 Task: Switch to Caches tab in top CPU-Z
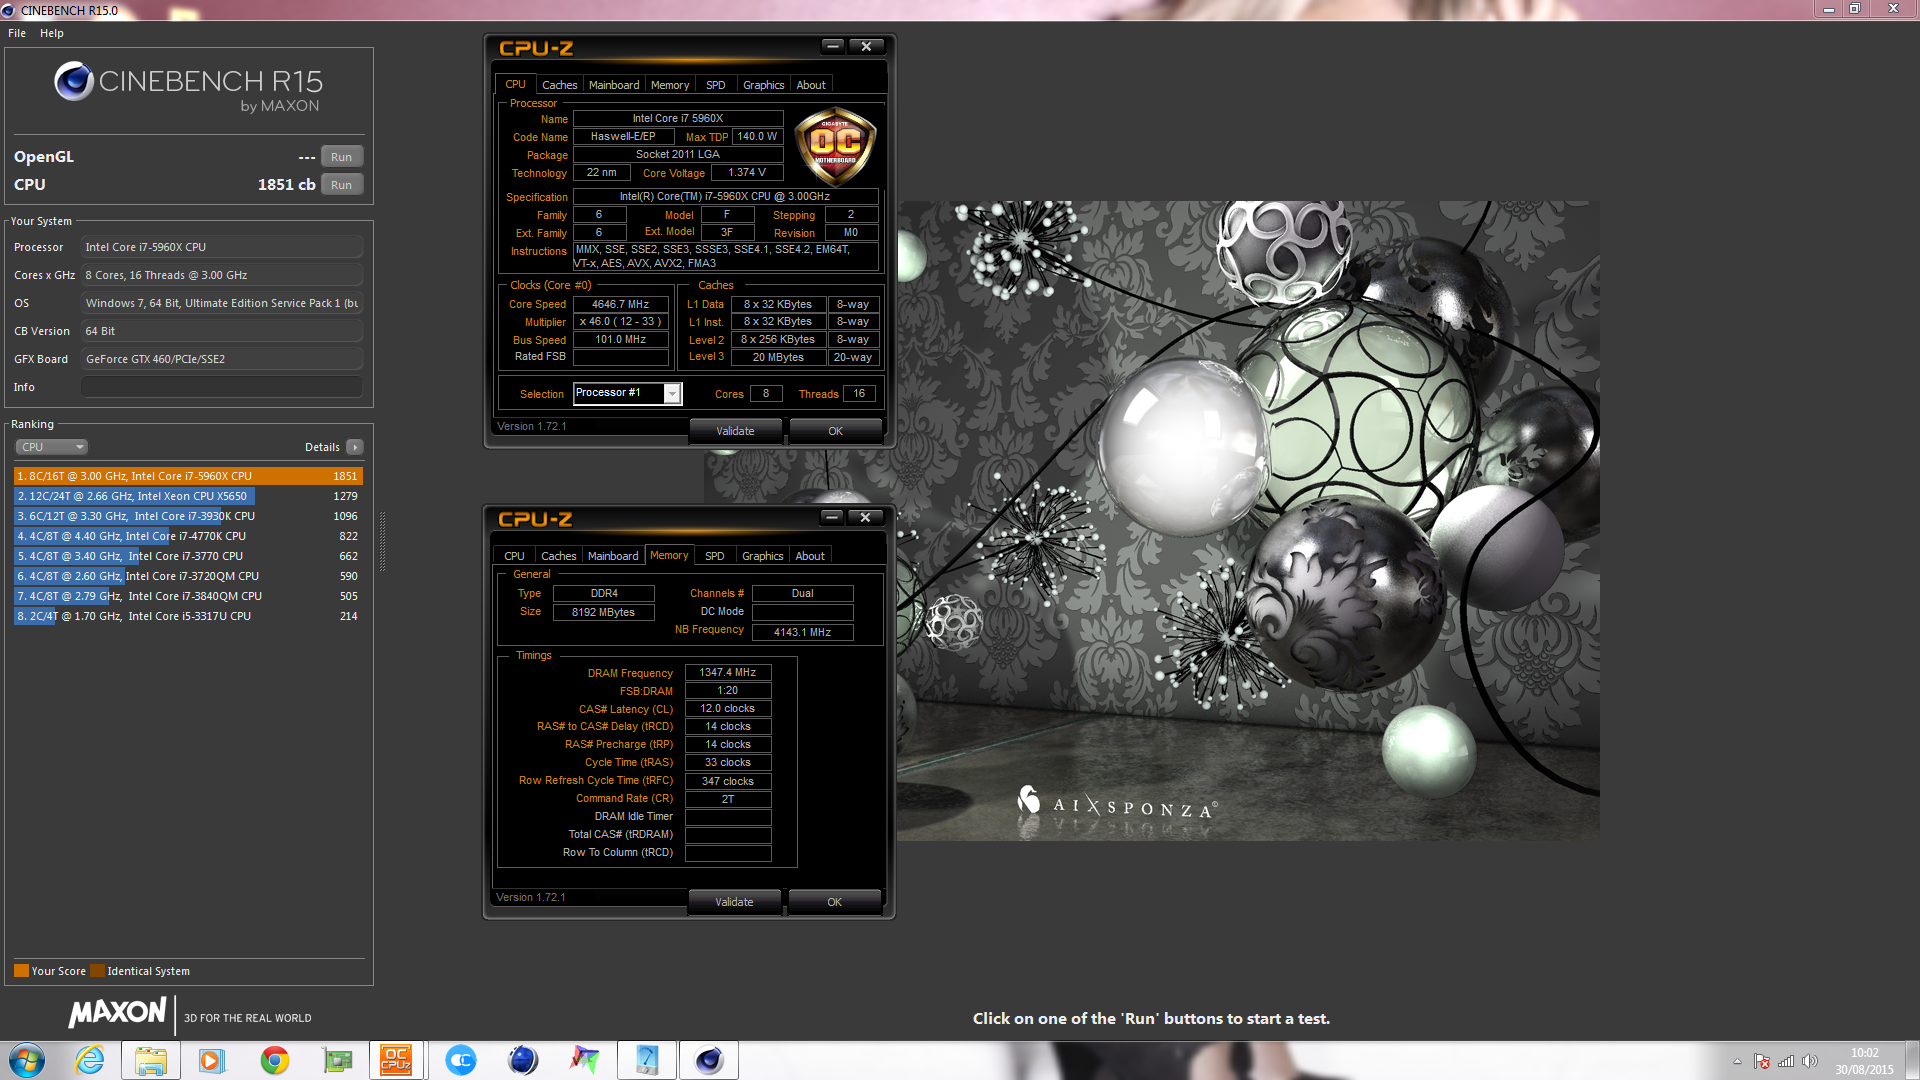(x=559, y=85)
